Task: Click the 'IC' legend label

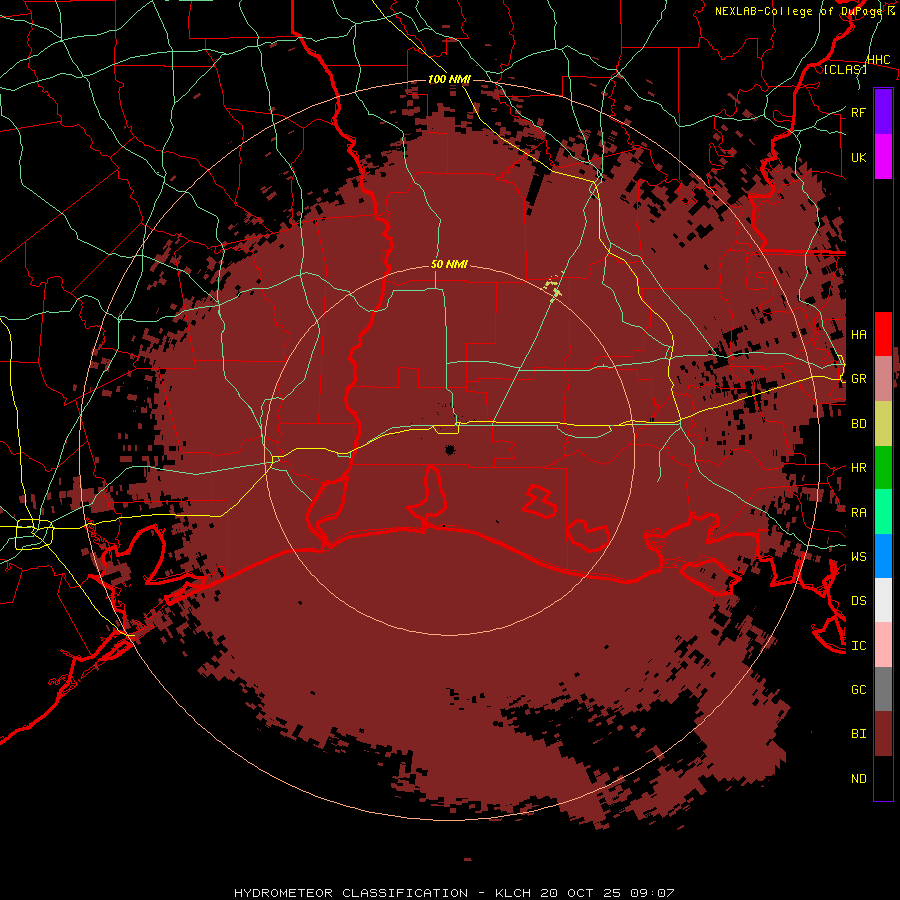Action: pos(859,646)
